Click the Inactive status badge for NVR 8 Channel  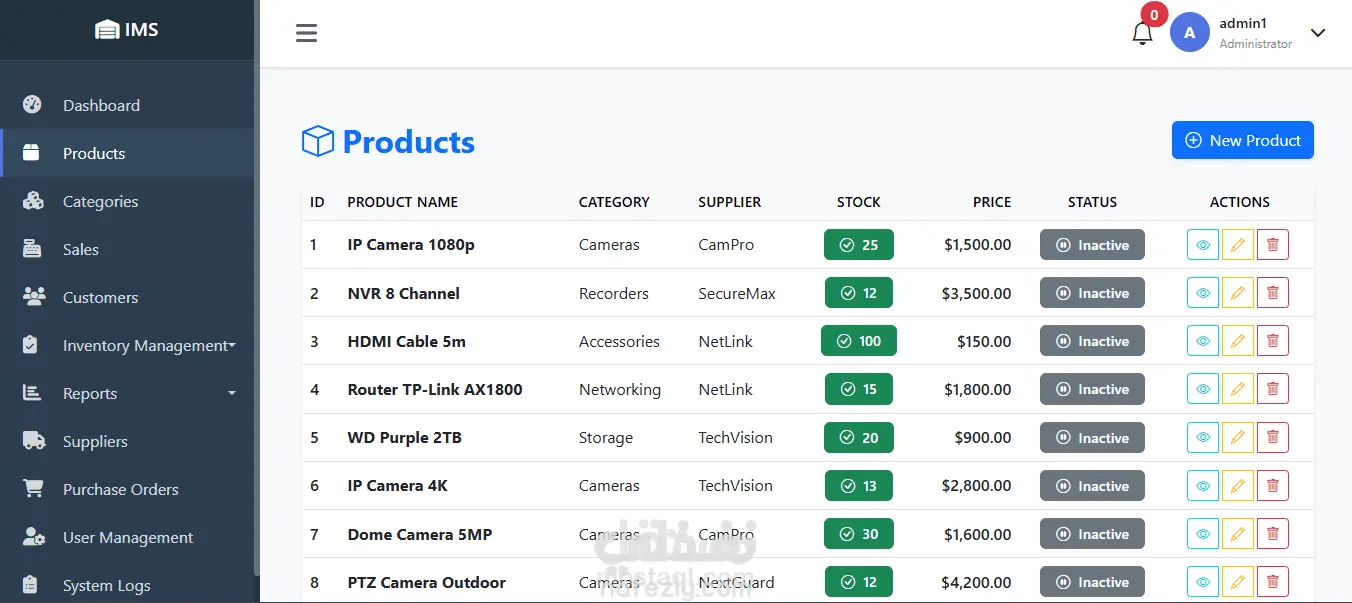[1092, 293]
